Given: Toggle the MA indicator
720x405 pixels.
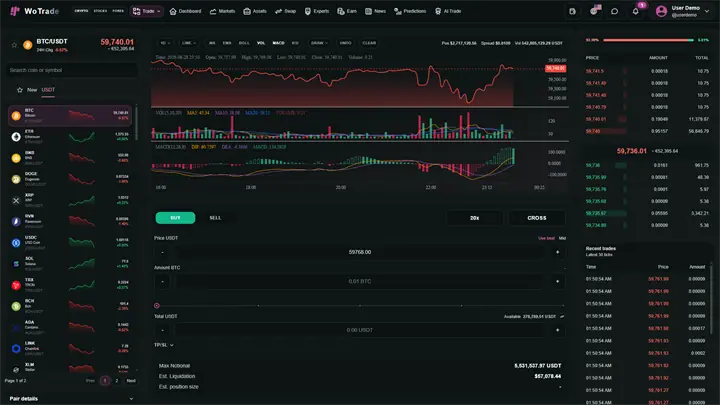Looking at the screenshot, I should tap(212, 43).
